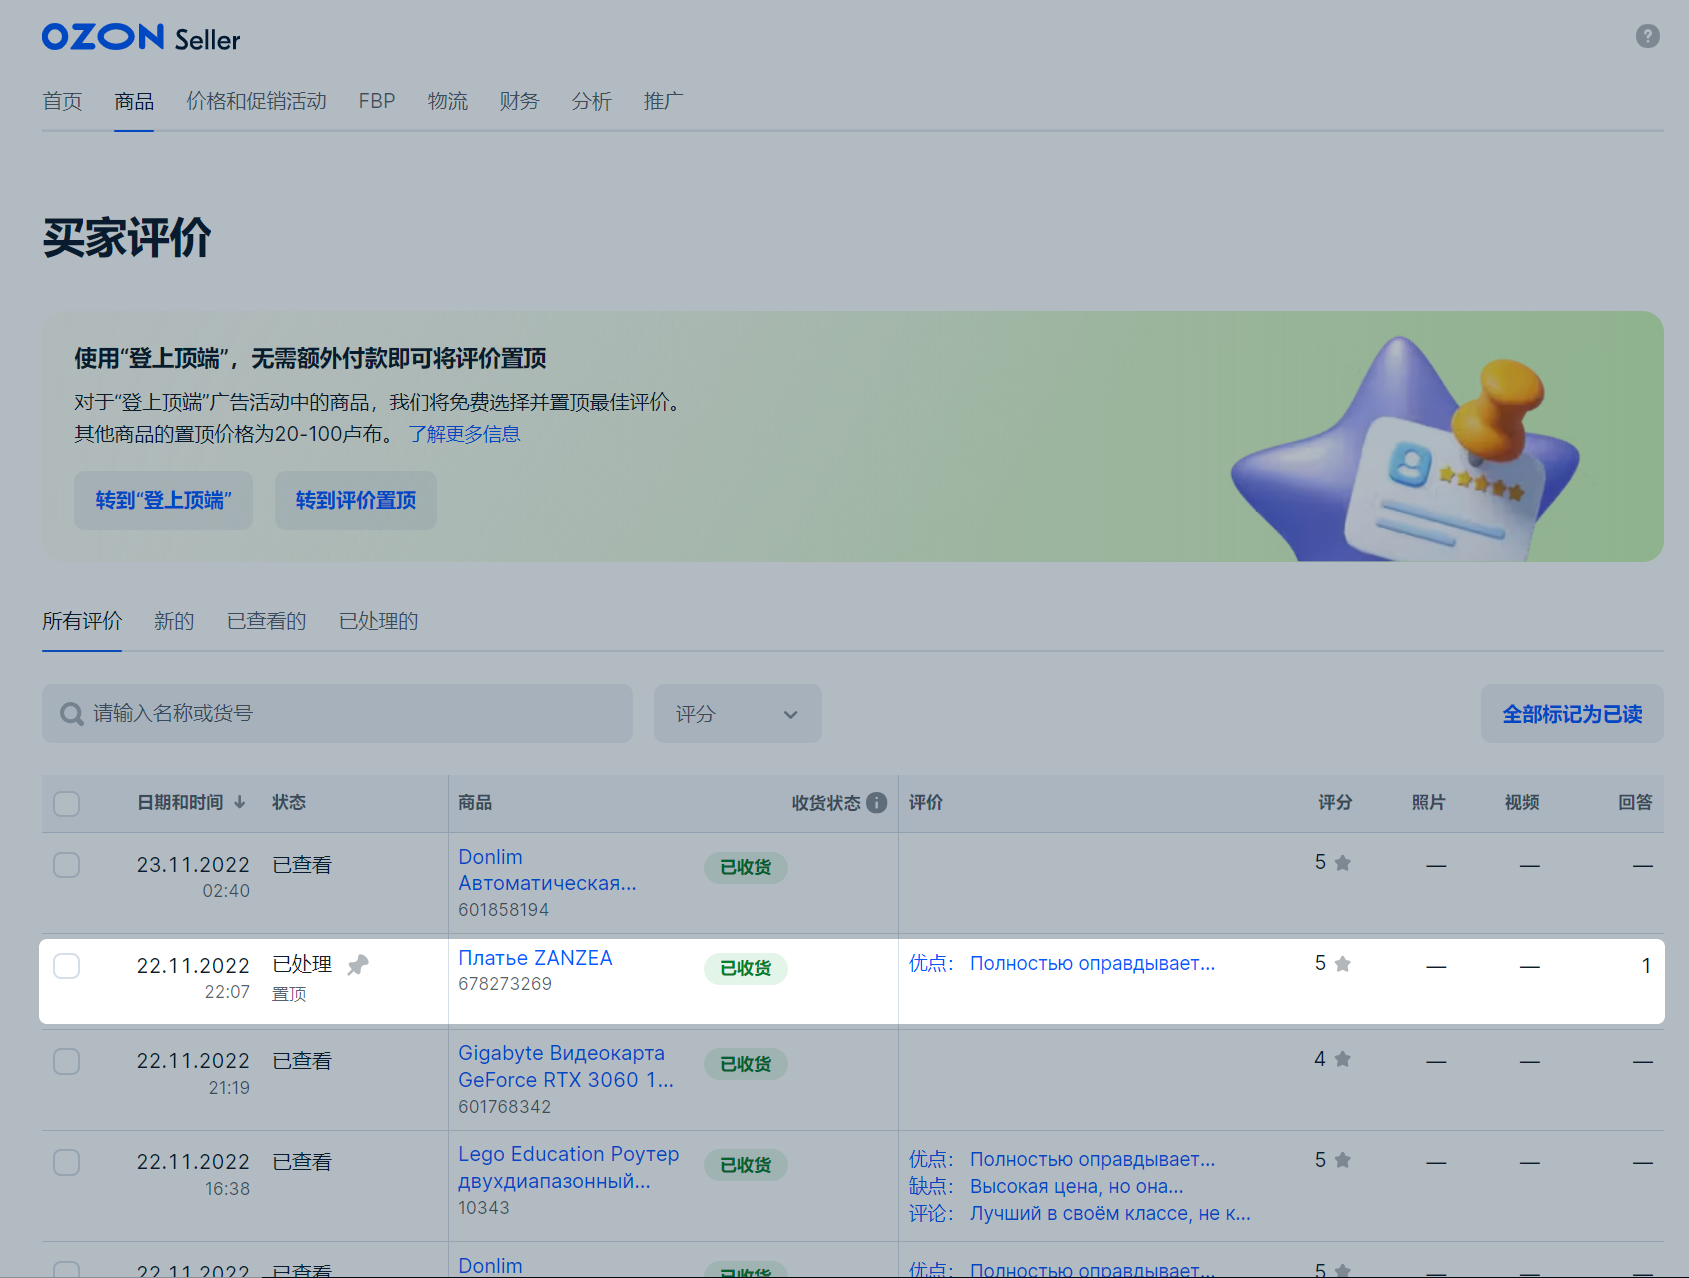Click the star icon in Lego Education row
The width and height of the screenshot is (1689, 1278).
(x=1343, y=1160)
